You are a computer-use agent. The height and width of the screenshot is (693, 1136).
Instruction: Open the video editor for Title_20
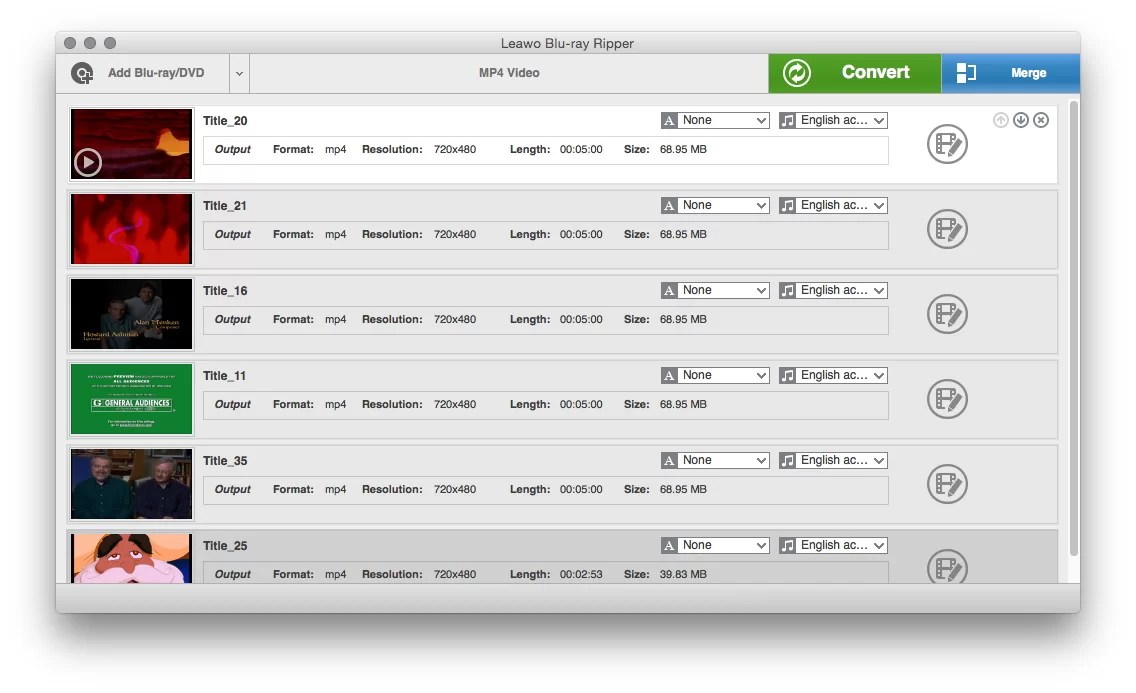pos(947,144)
